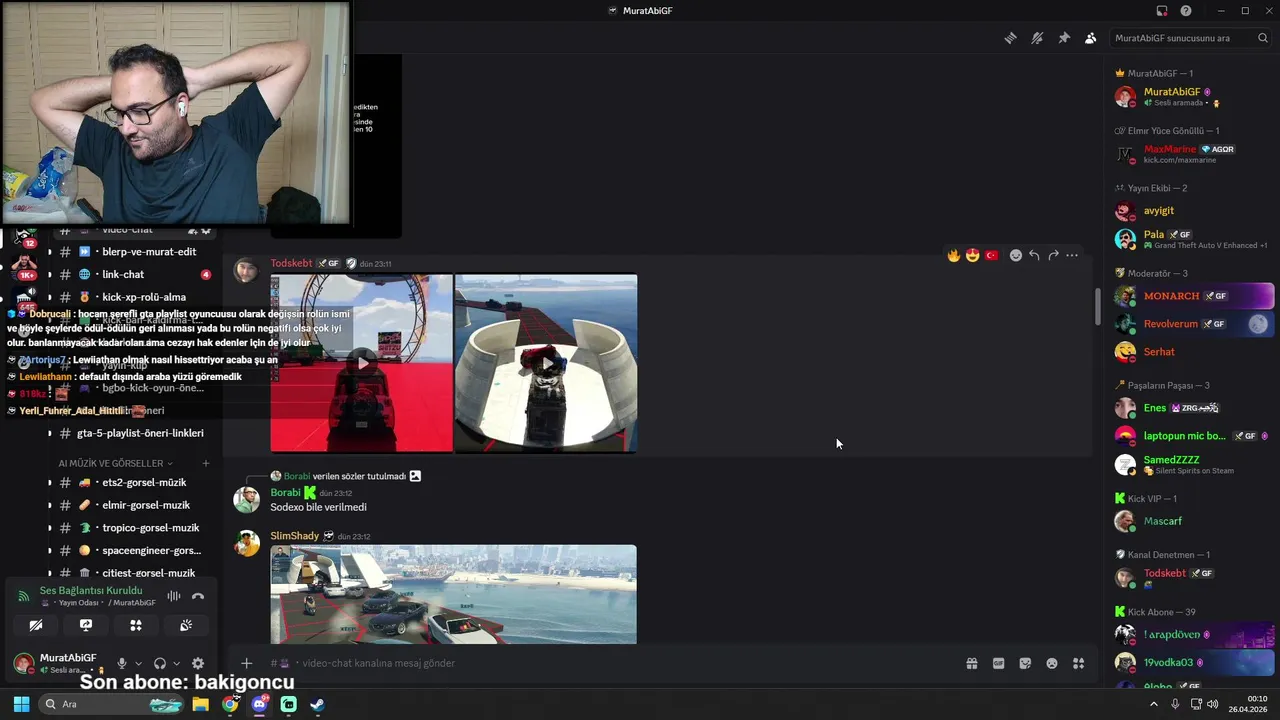Open Steam from taskbar

click(318, 704)
